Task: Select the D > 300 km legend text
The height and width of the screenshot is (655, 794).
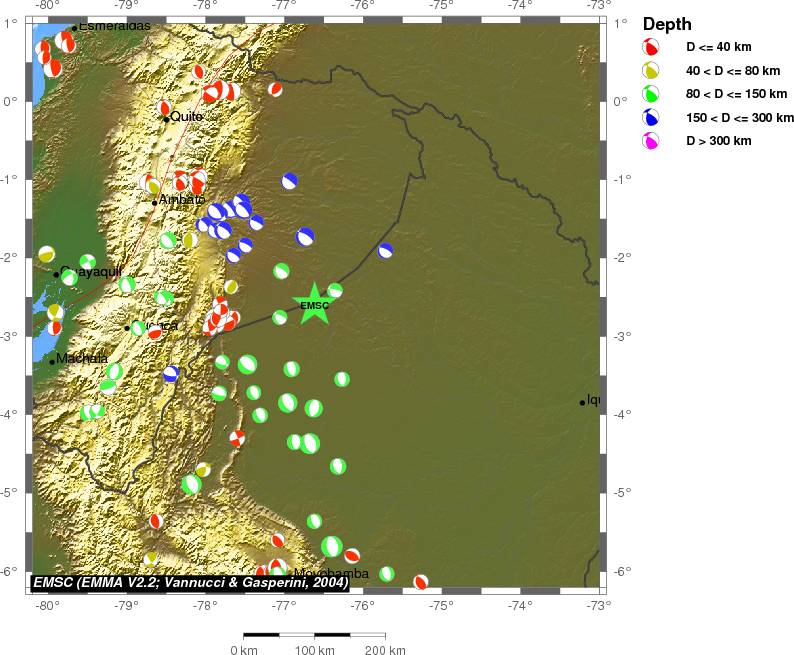Action: (717, 141)
